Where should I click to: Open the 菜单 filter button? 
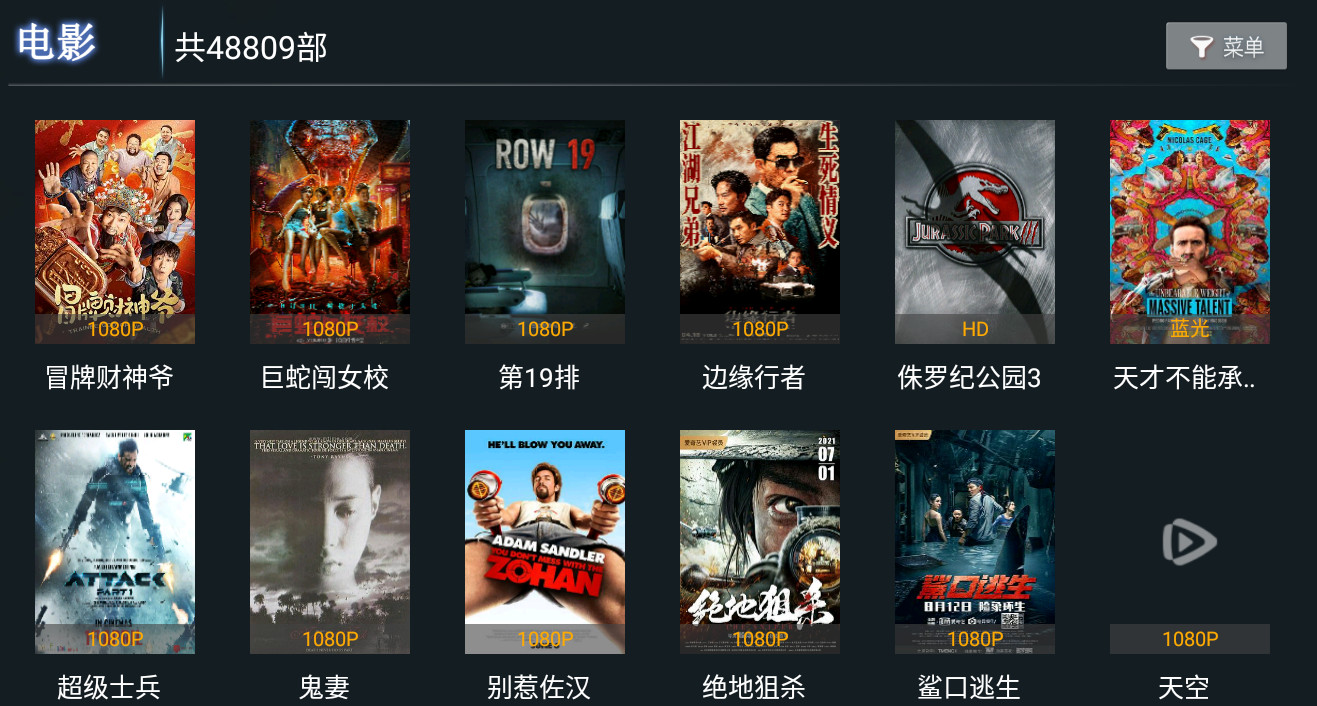pyautogui.click(x=1226, y=46)
